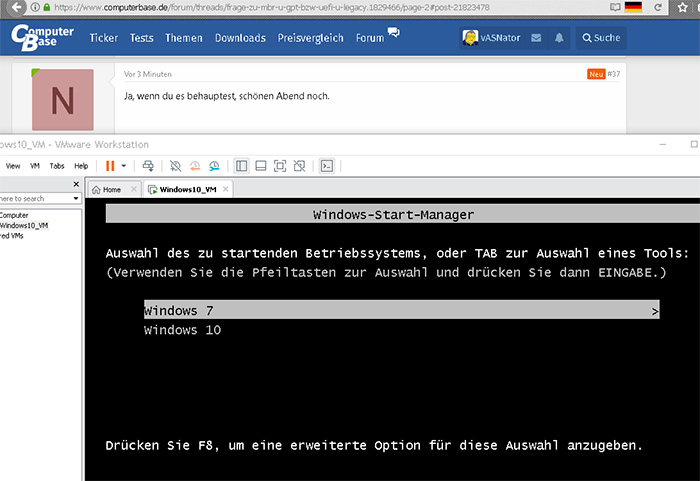Toggle the console view icon
The width and height of the screenshot is (700, 481).
click(x=327, y=166)
